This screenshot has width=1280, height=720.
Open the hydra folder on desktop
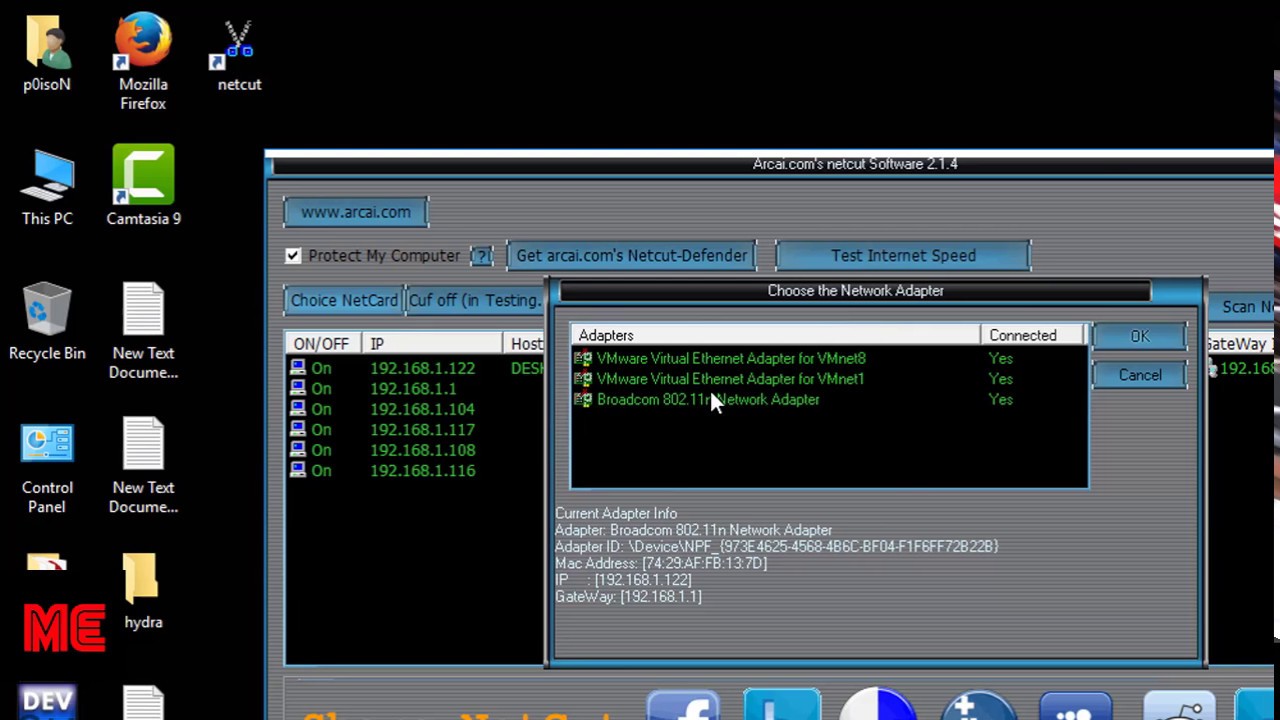[x=143, y=579]
